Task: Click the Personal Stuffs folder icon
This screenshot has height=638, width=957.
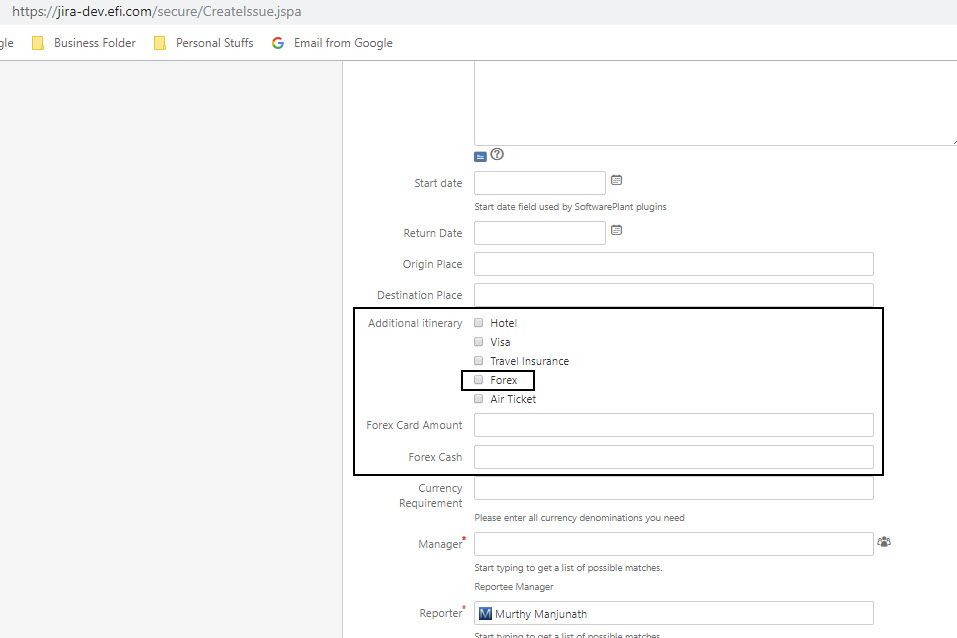Action: (x=160, y=43)
